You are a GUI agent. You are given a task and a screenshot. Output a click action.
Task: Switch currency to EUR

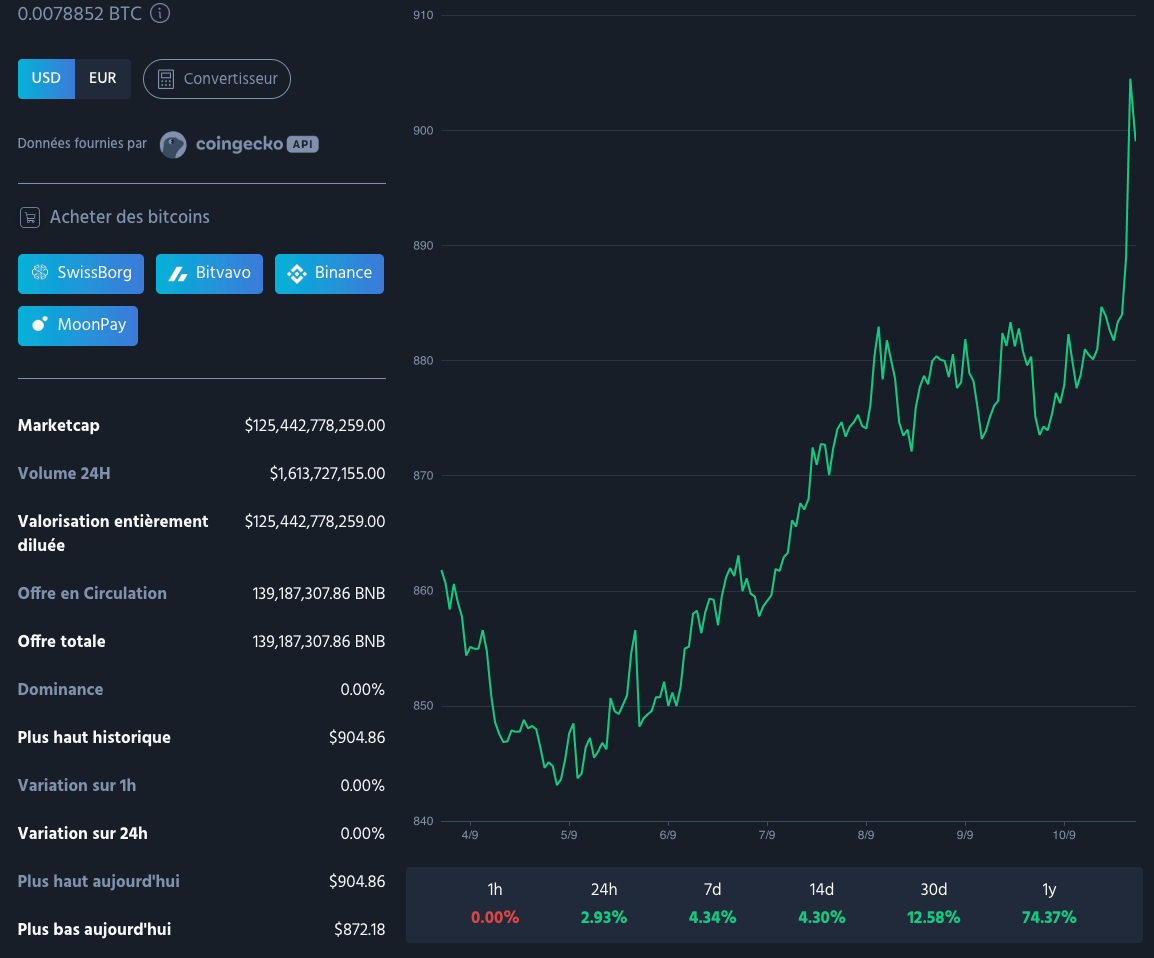pyautogui.click(x=102, y=78)
